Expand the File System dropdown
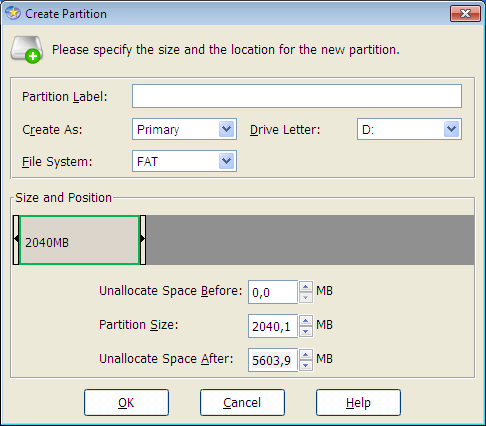This screenshot has height=426, width=486. tap(227, 161)
